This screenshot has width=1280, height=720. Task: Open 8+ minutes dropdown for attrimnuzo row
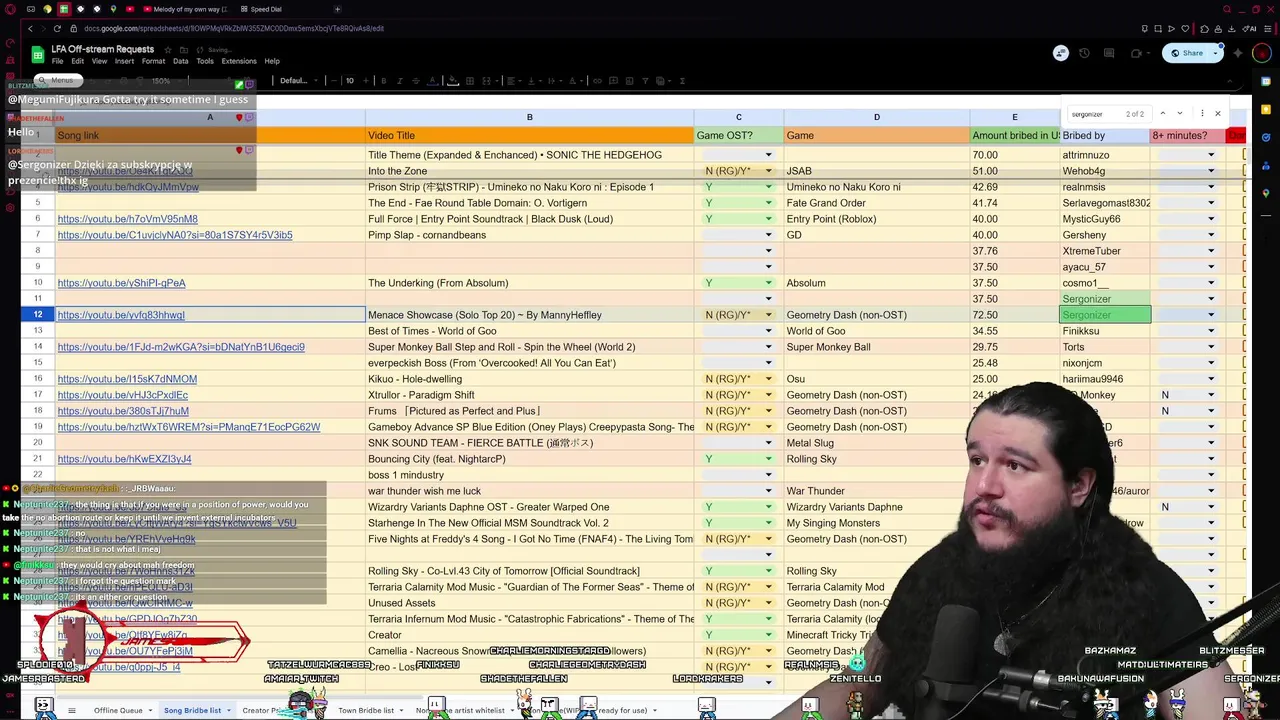point(1211,155)
